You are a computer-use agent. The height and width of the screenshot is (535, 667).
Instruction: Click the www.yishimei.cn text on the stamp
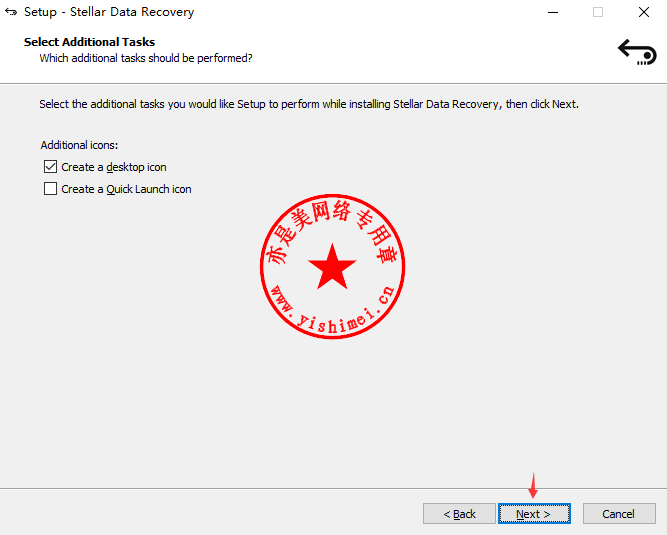334,310
